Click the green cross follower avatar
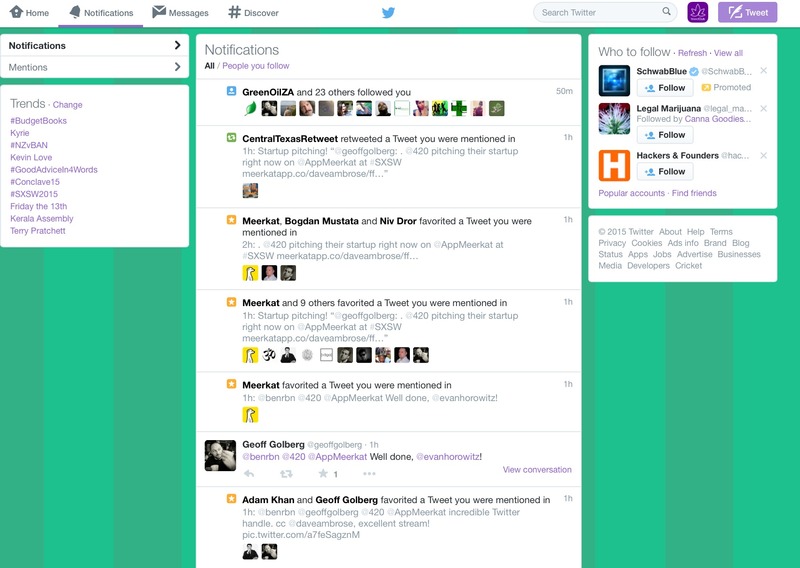Screen dimensions: 800x568 pos(459,108)
